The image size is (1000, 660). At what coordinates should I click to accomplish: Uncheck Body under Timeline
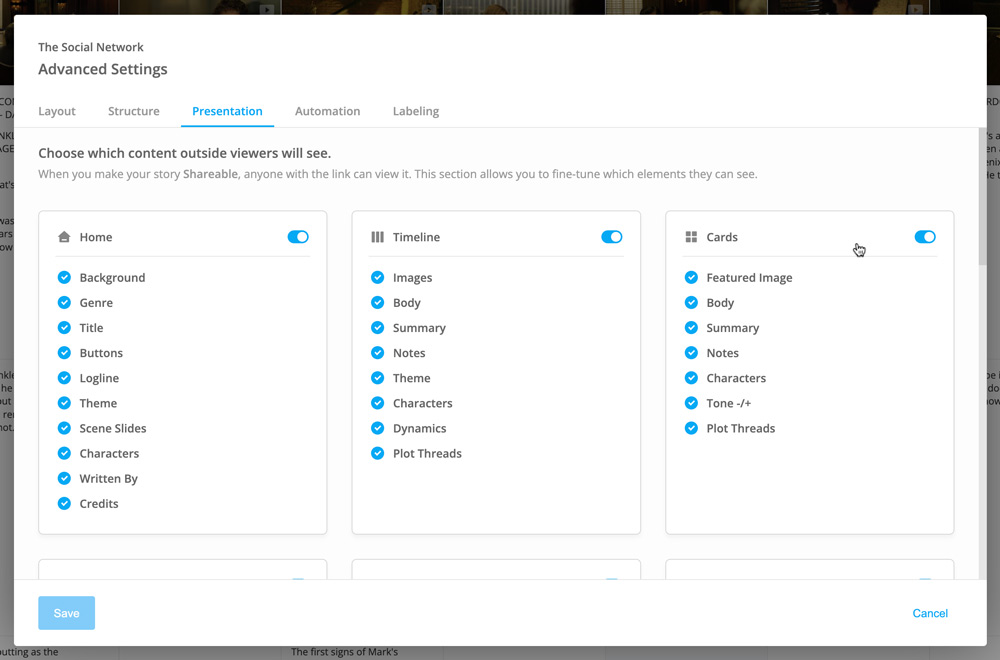coord(378,302)
